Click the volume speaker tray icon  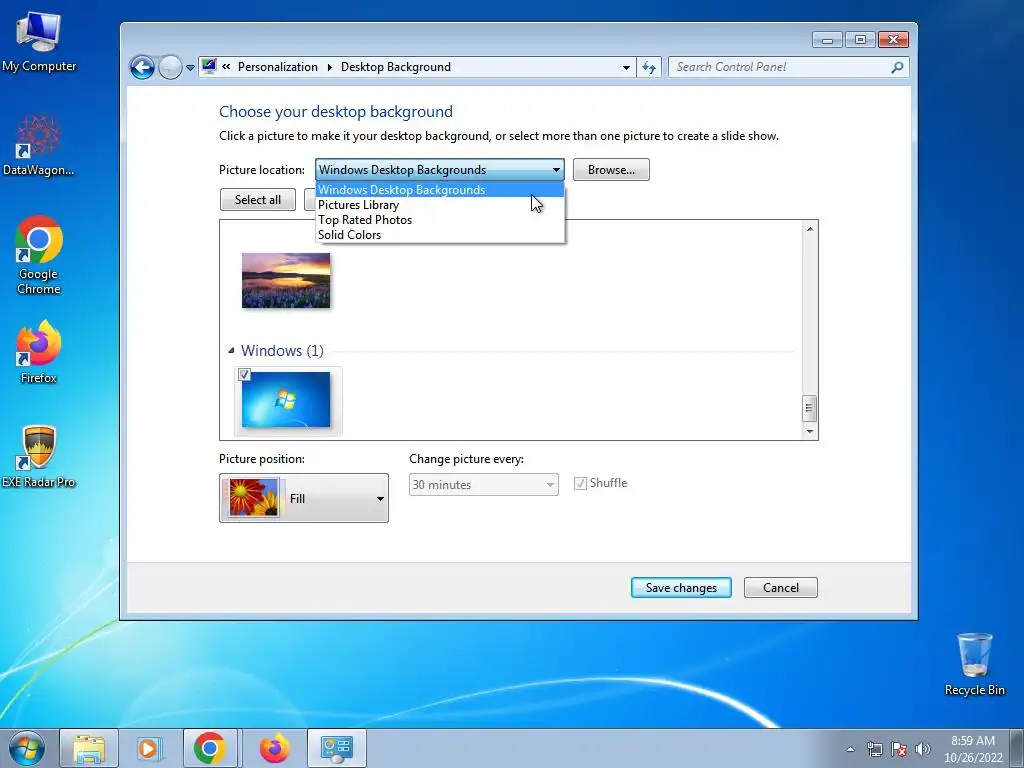922,749
